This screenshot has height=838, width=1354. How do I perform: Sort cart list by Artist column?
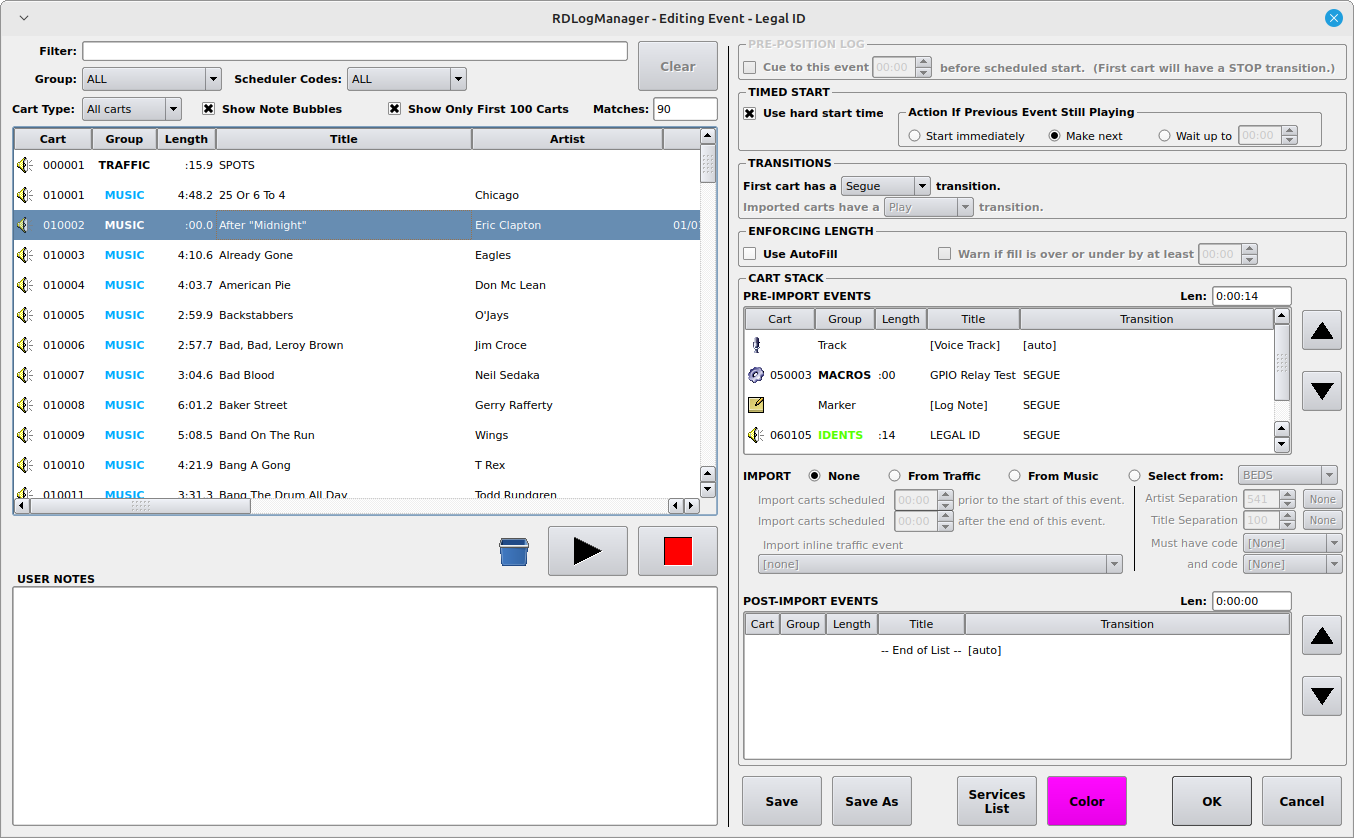tap(566, 139)
